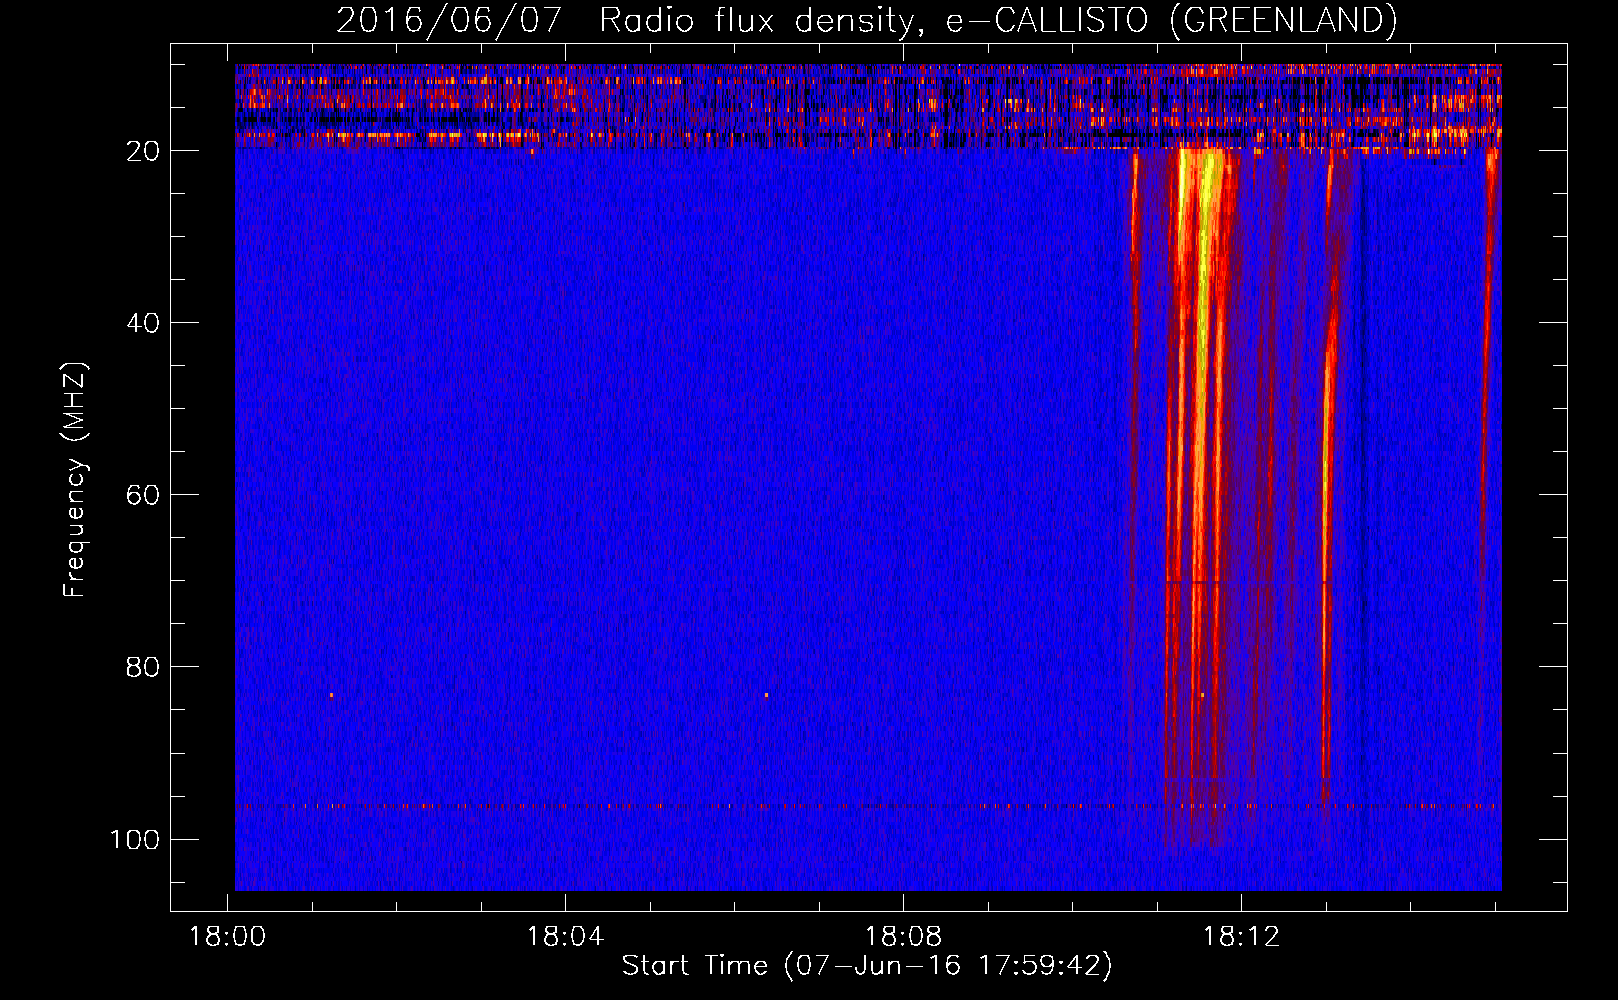Click the 100 frequency tick label
Screen dimensions: 1618x1000
pyautogui.click(x=135, y=839)
